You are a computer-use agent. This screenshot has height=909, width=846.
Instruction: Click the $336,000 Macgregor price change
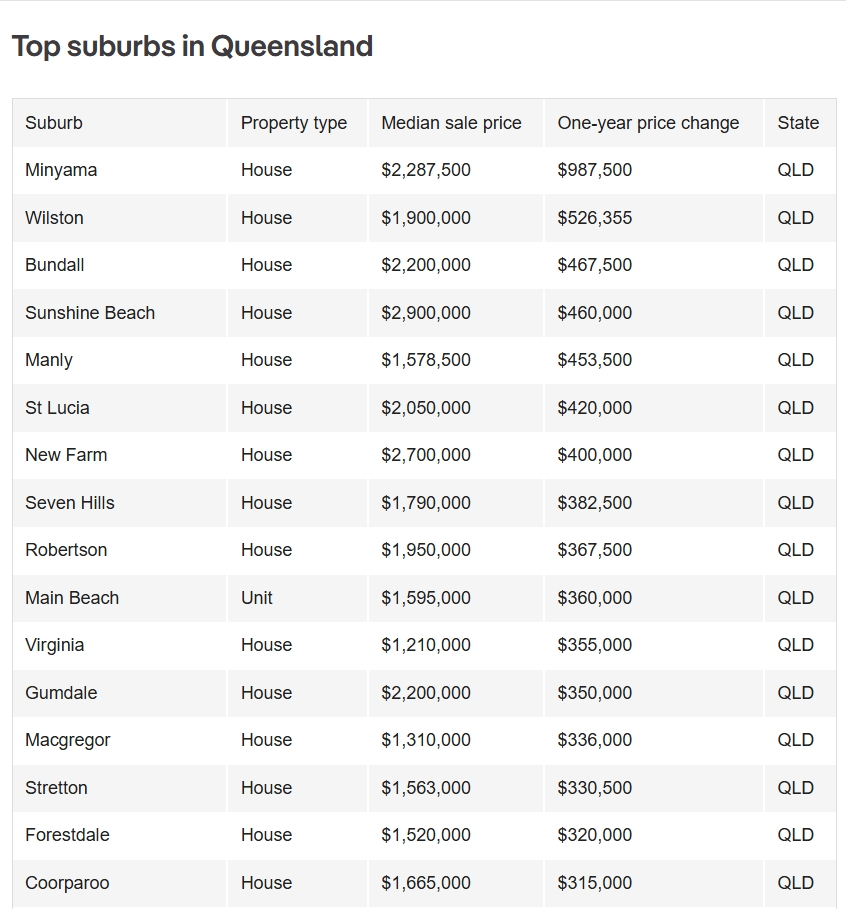[594, 740]
